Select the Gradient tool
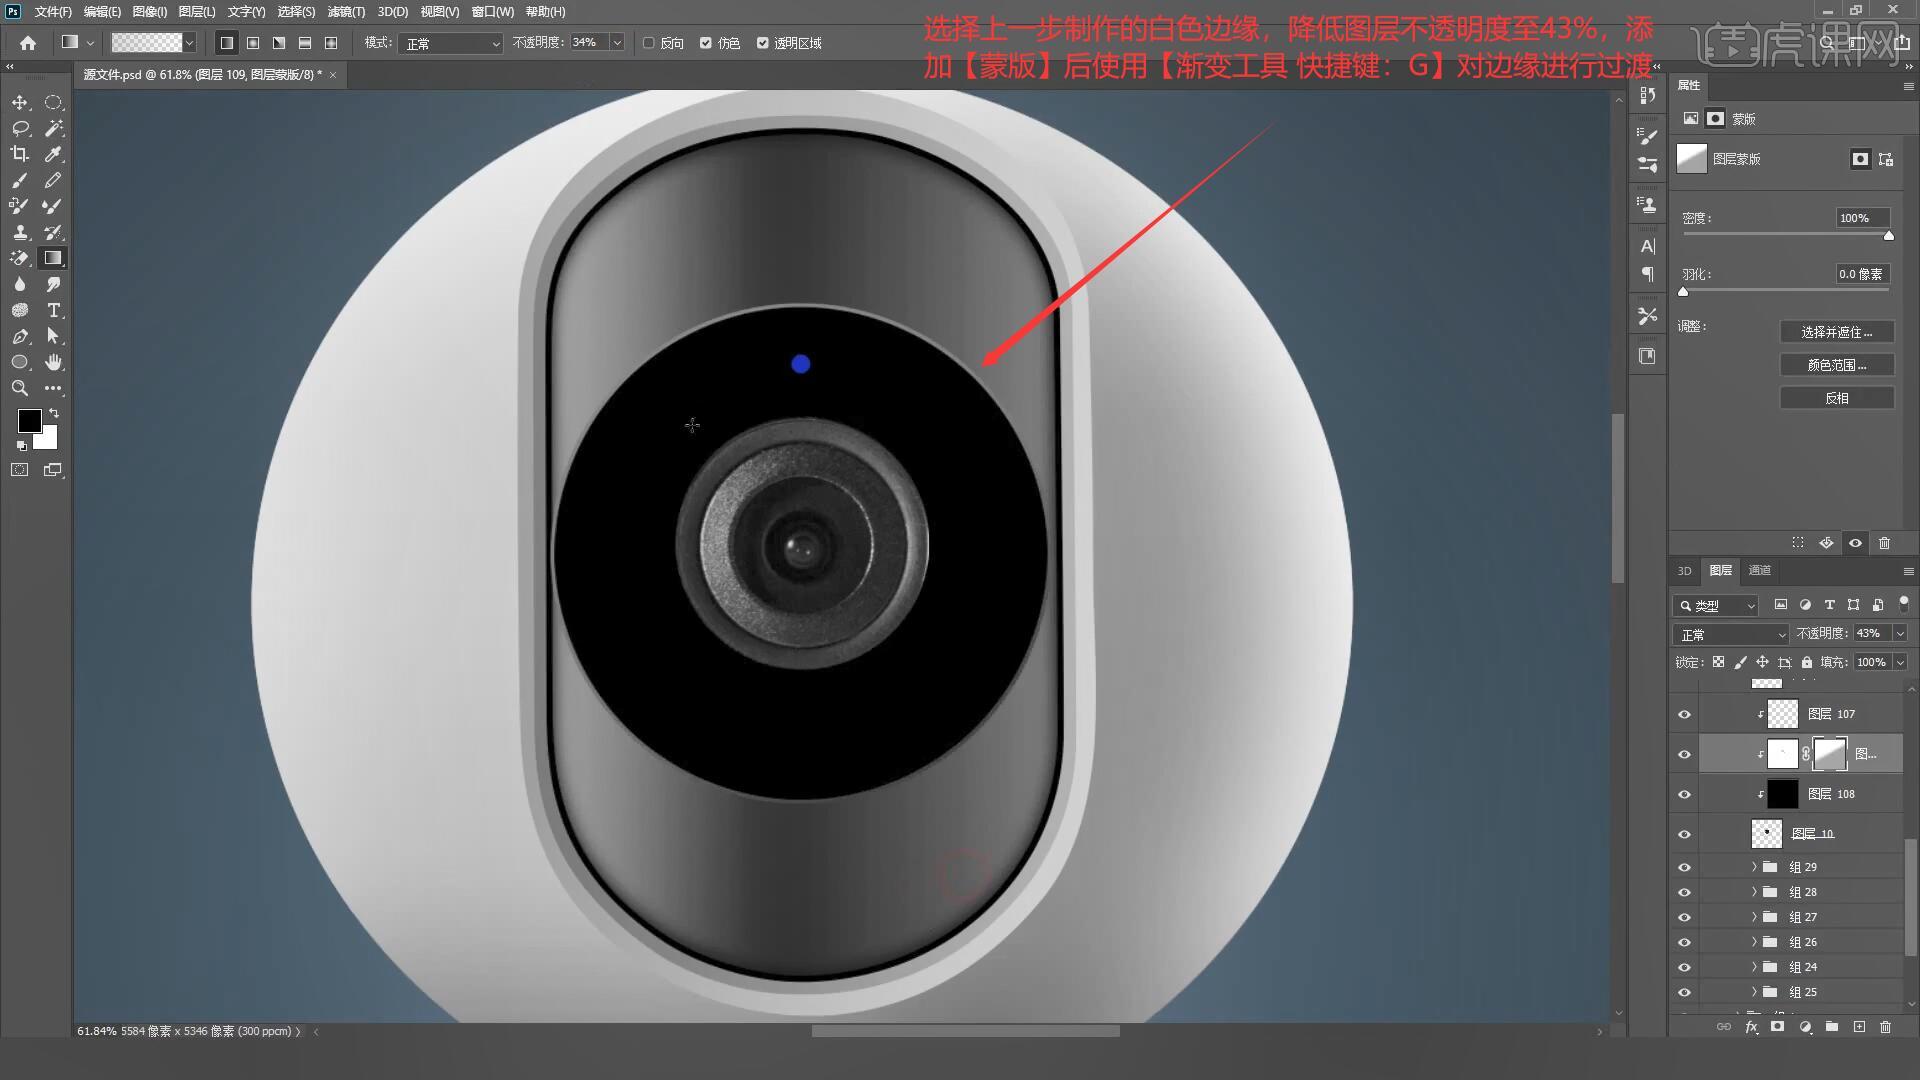Viewport: 1920px width, 1080px height. coord(53,258)
